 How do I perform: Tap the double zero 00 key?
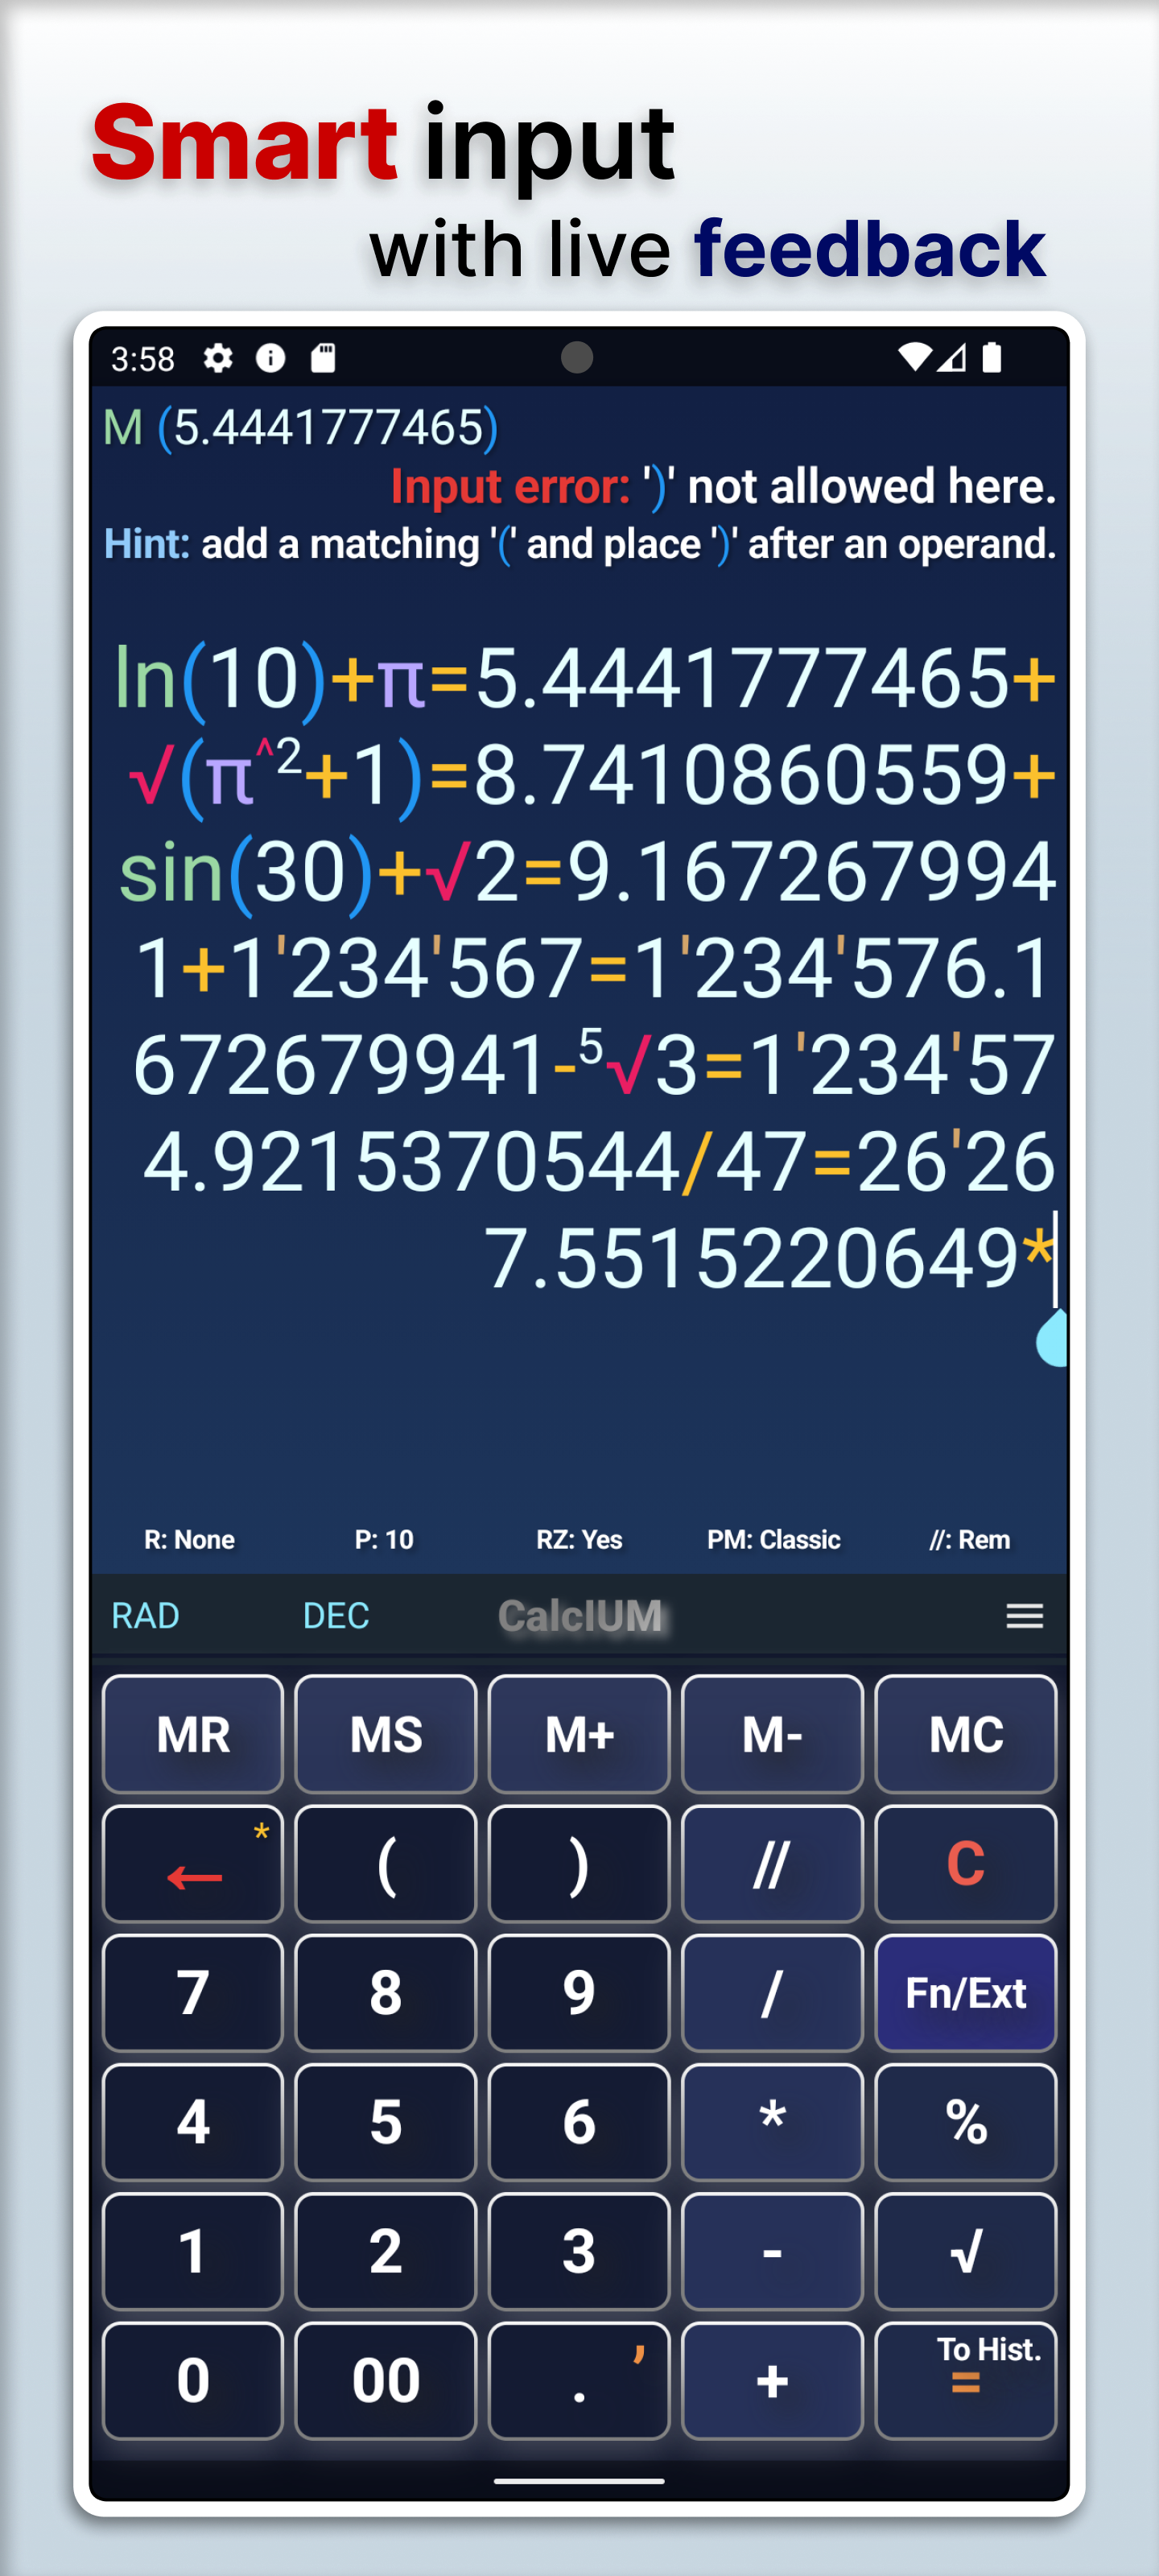(386, 2380)
